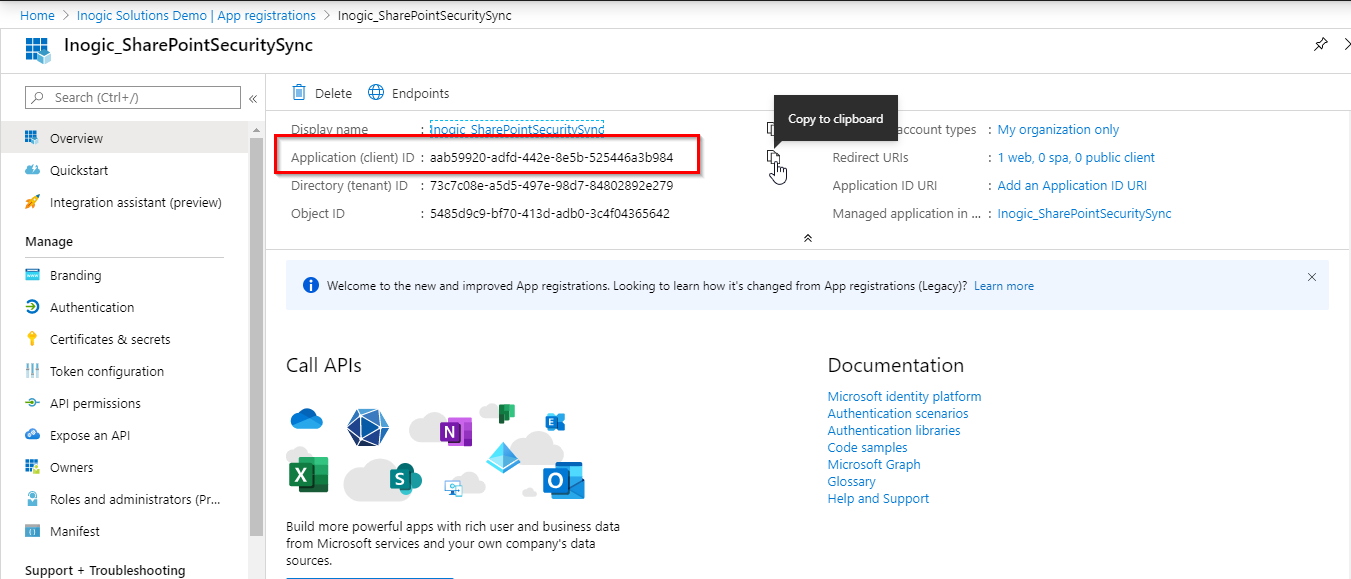This screenshot has width=1351, height=579.
Task: Open Authentication scenarios documentation link
Action: pos(898,413)
